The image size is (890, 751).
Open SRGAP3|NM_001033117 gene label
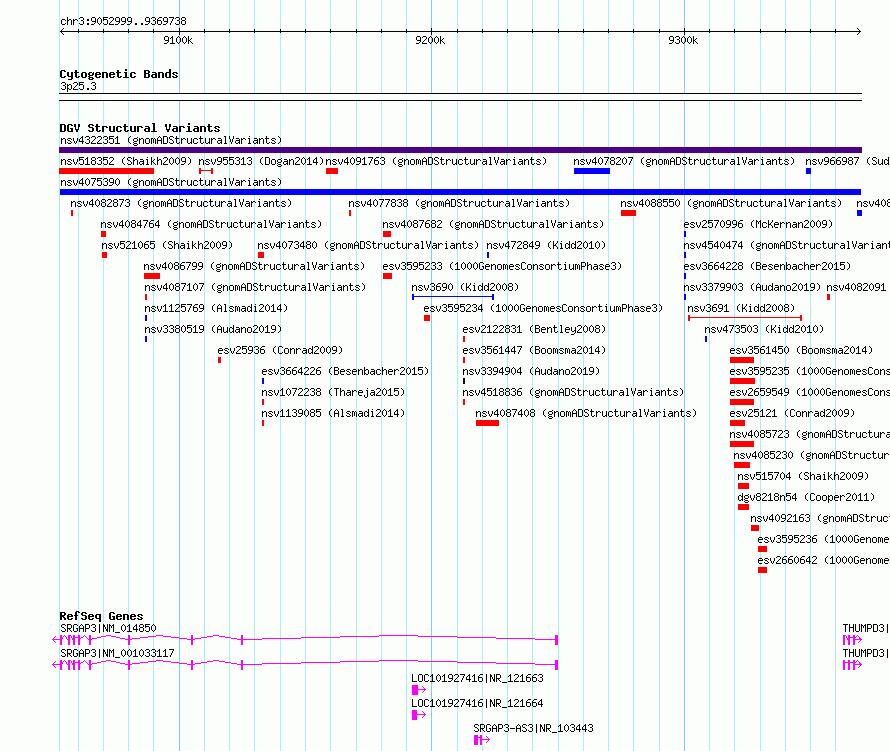coord(117,653)
